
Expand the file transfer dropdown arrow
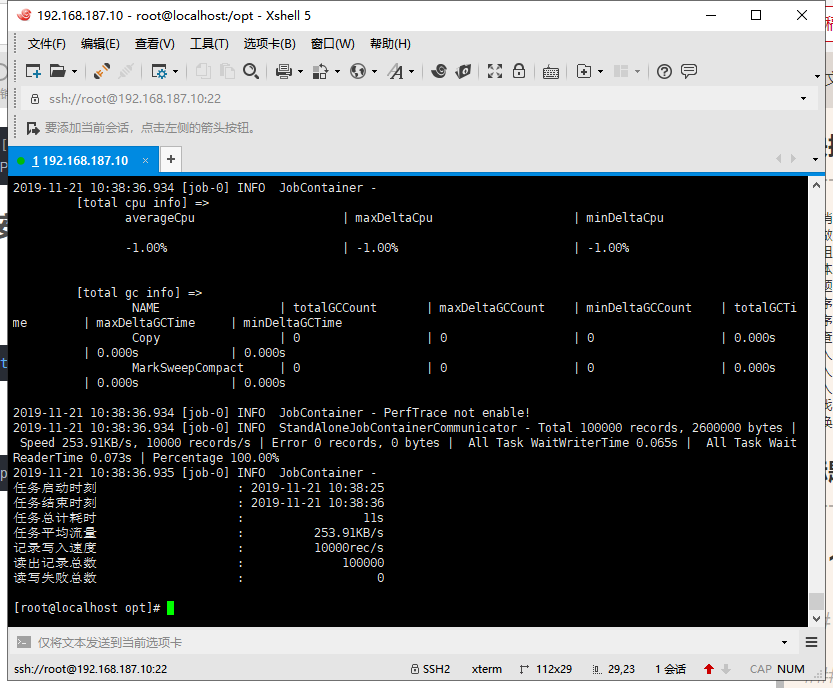[337, 71]
